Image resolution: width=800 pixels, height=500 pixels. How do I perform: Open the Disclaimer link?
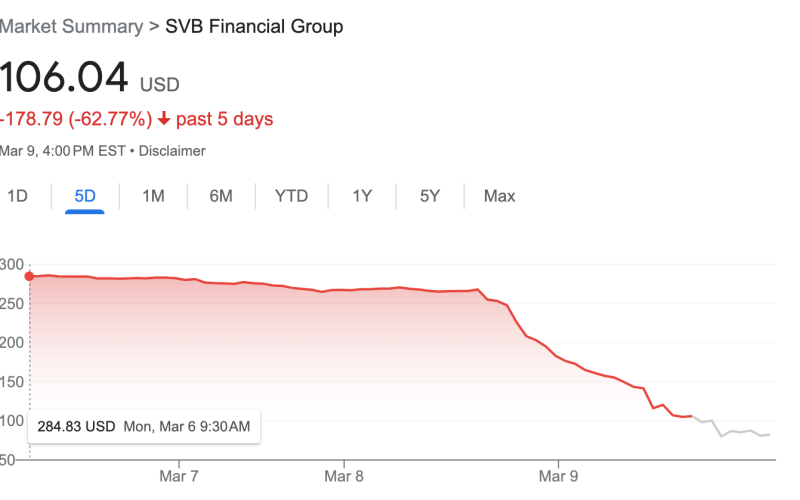point(172,151)
